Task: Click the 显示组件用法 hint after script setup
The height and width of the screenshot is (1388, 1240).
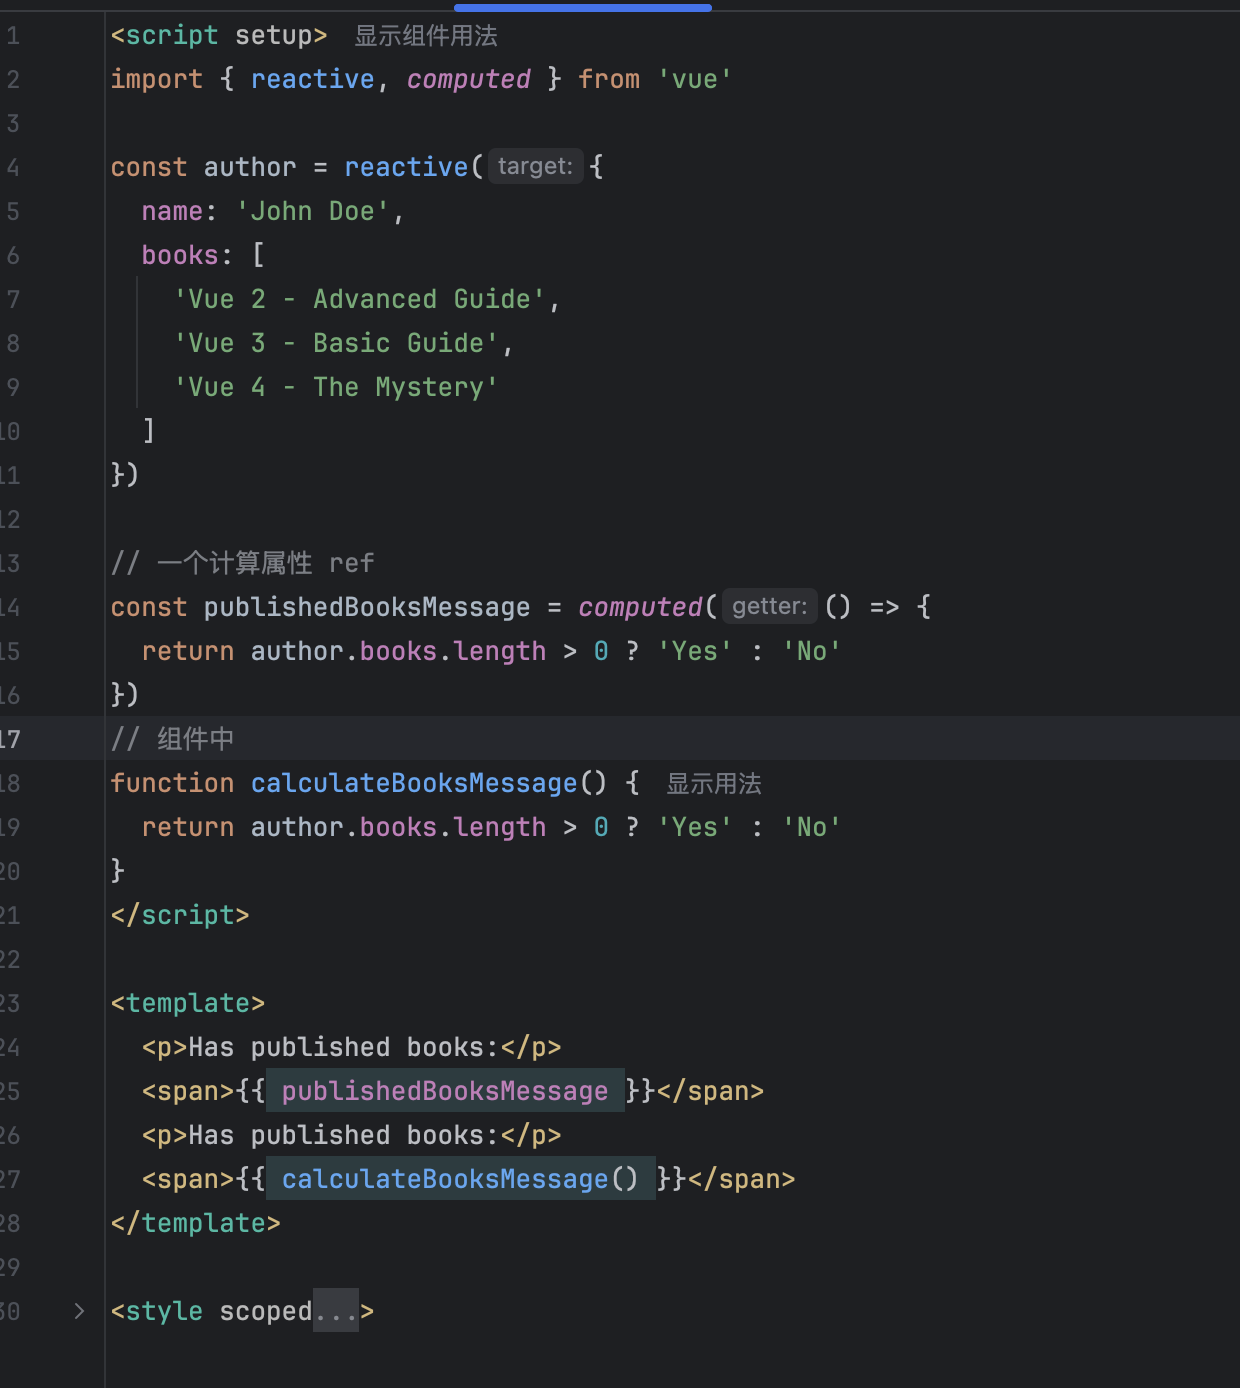Action: click(426, 36)
